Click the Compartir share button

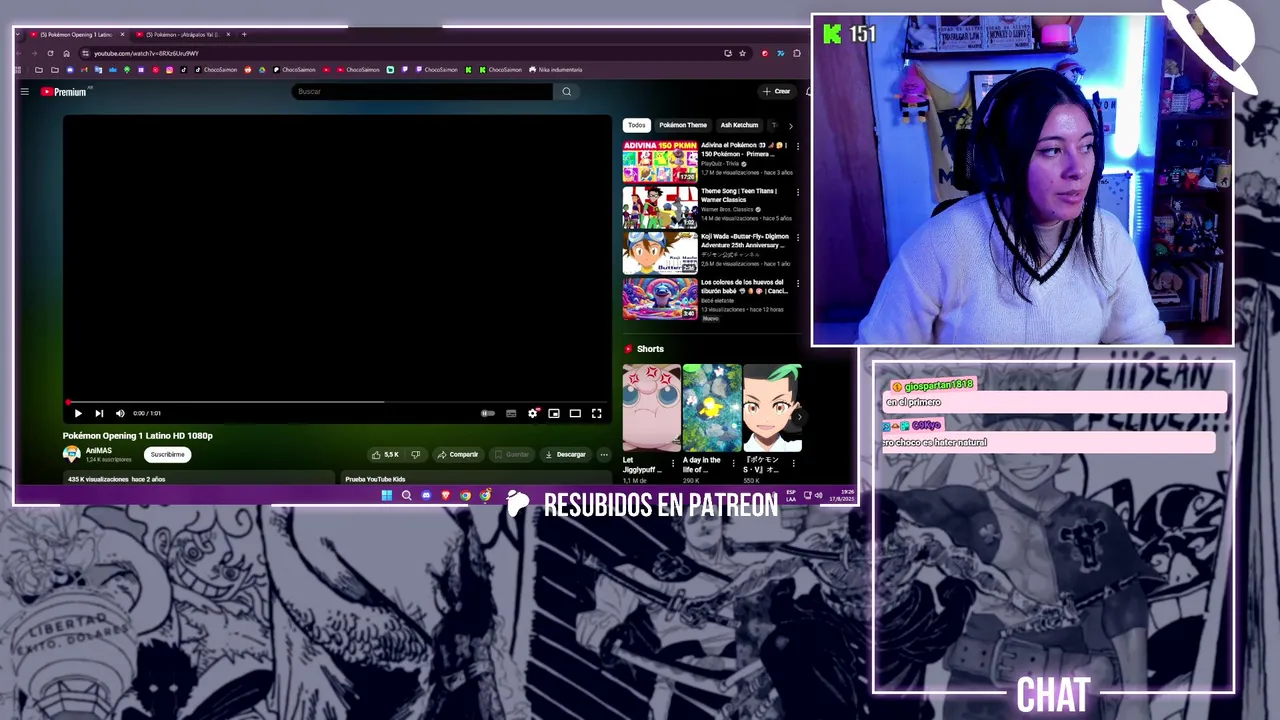(458, 454)
